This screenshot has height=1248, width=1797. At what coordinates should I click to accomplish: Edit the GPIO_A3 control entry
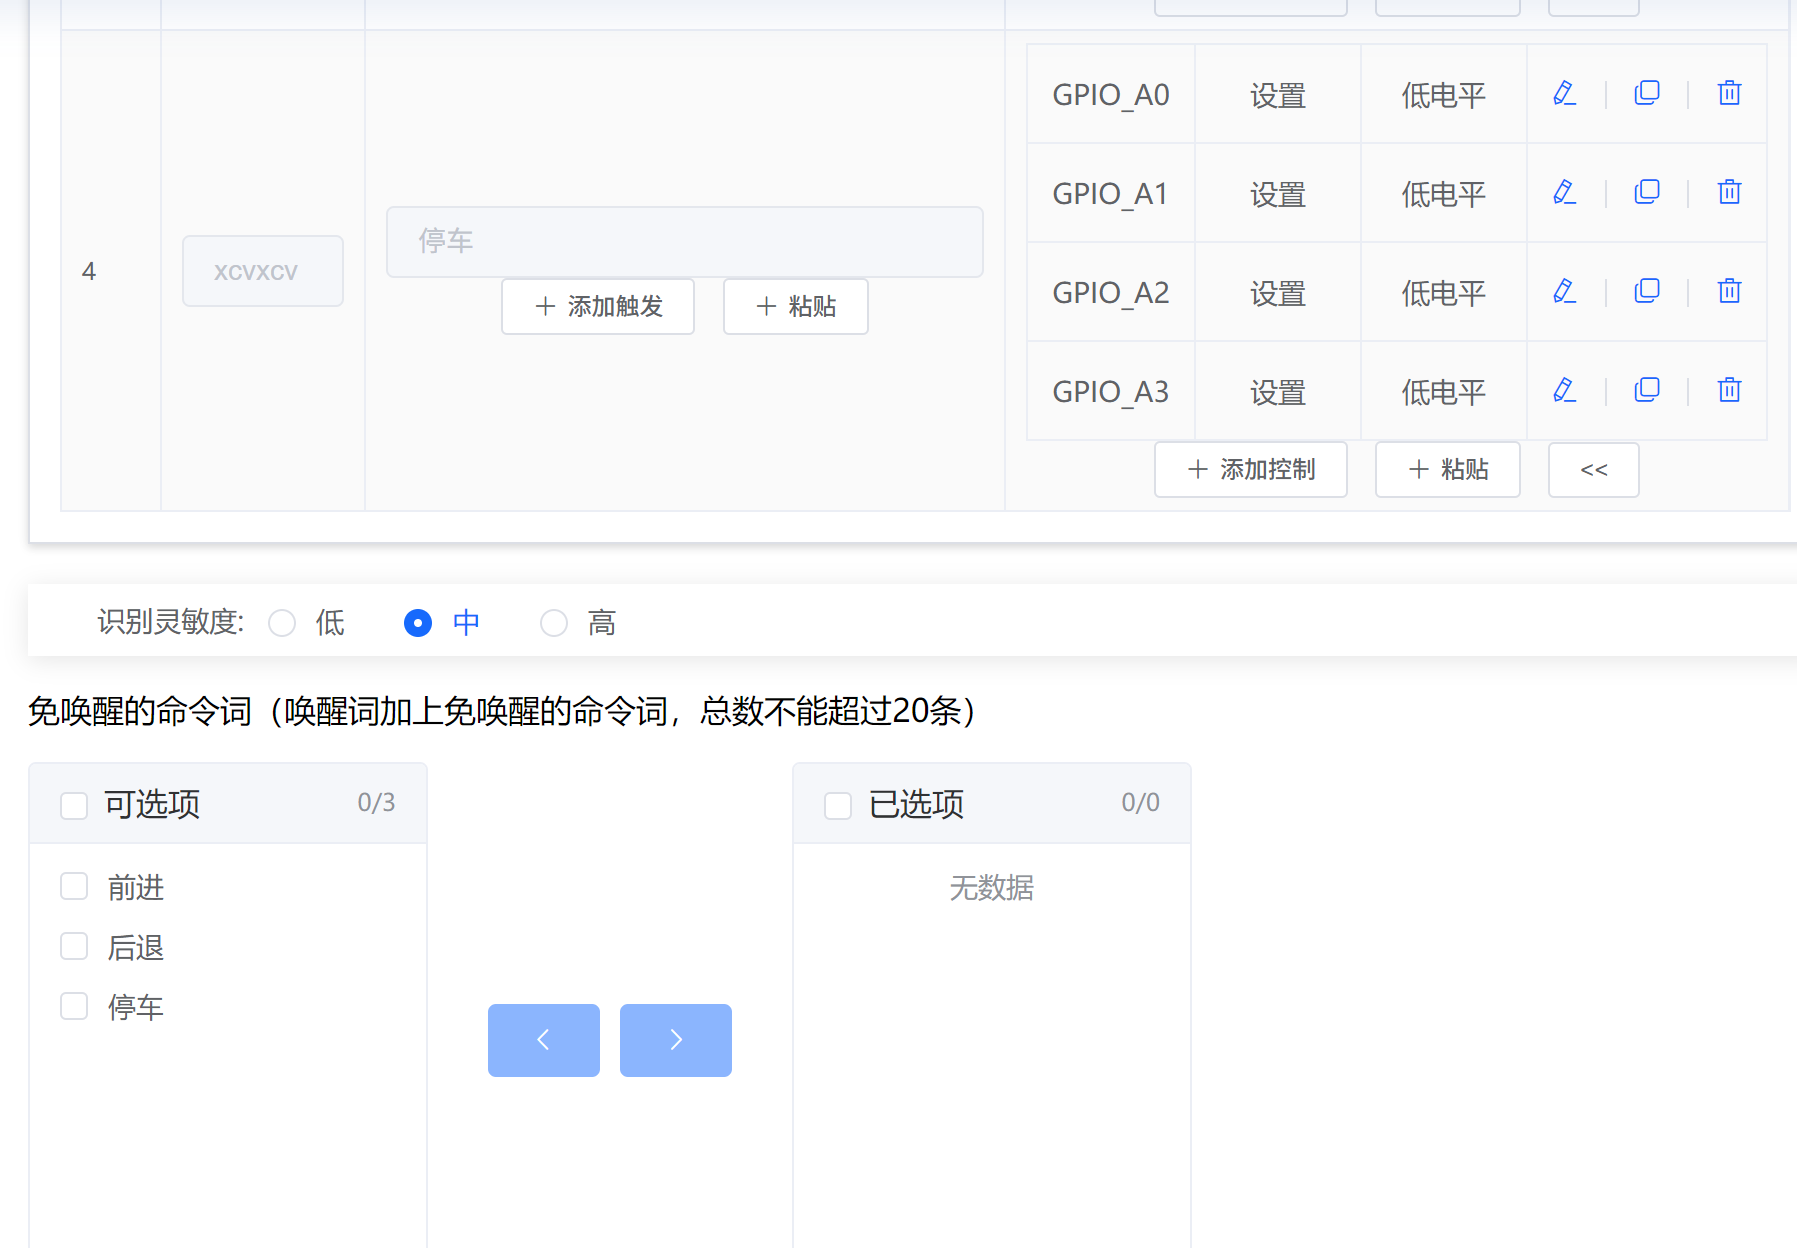1564,390
